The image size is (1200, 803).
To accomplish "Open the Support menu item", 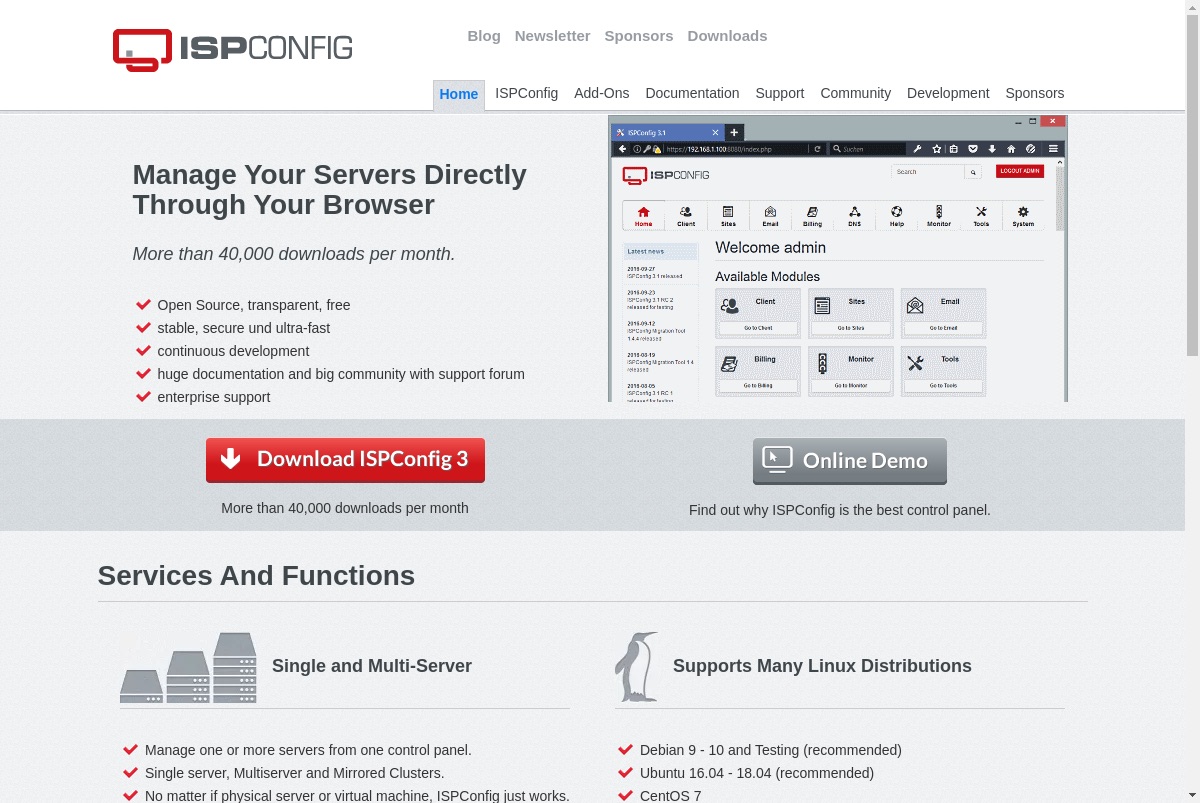I will point(780,93).
